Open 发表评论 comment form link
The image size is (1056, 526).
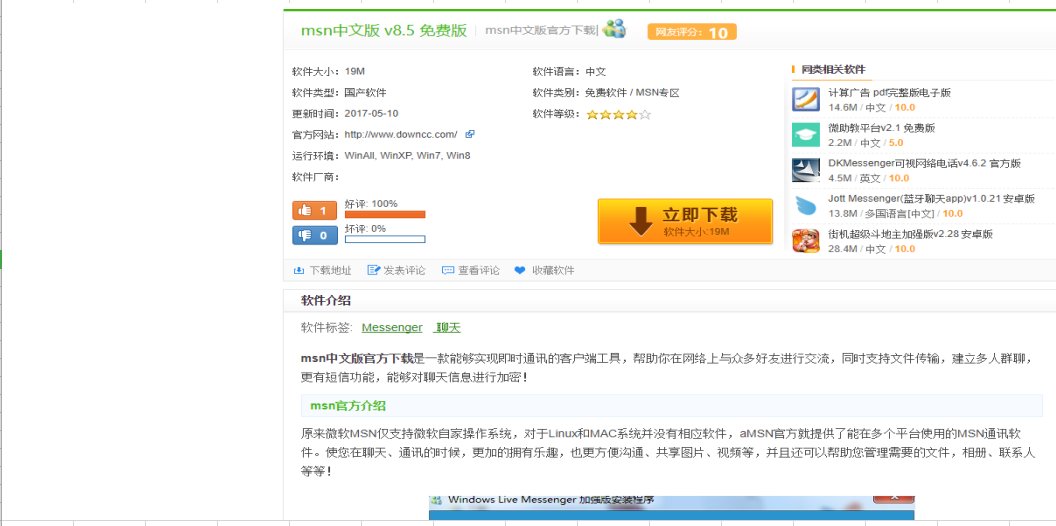tap(404, 271)
